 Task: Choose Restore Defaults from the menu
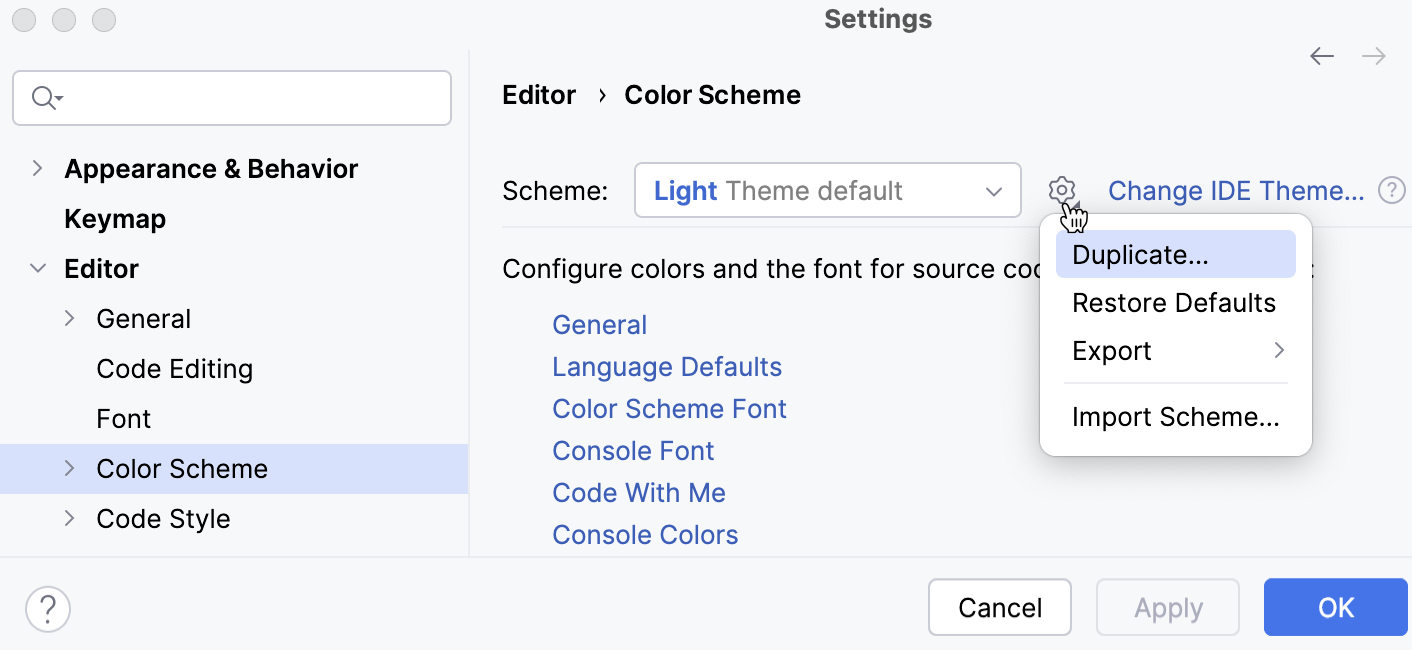(1173, 302)
